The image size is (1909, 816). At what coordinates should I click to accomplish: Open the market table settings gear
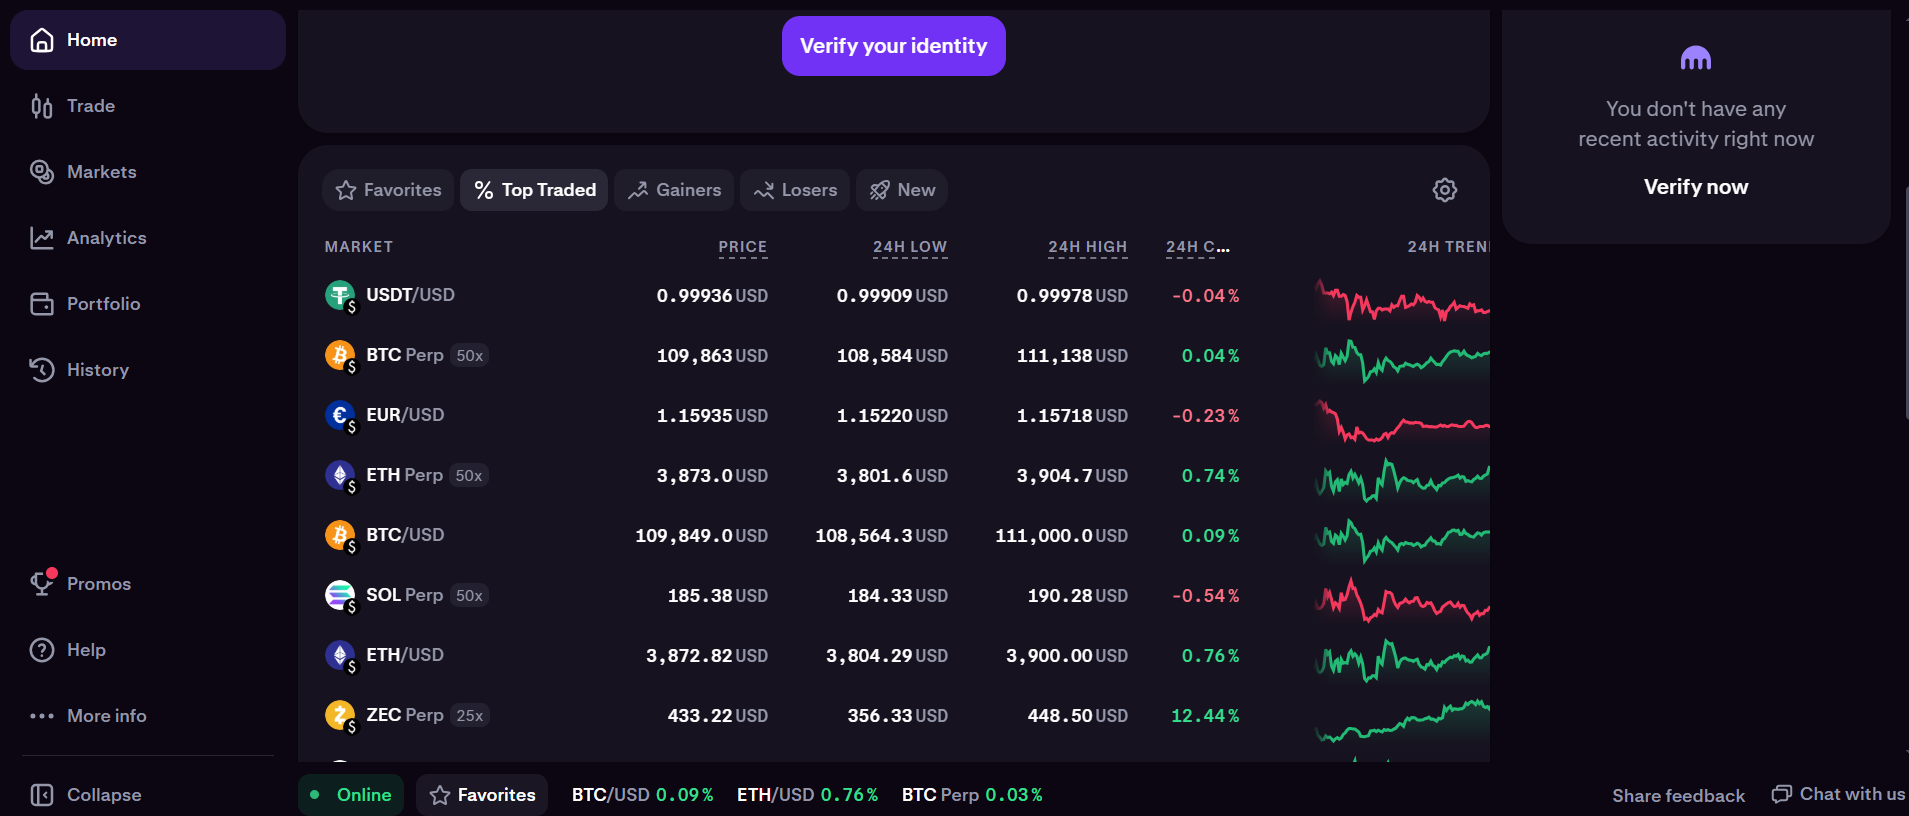[1444, 190]
